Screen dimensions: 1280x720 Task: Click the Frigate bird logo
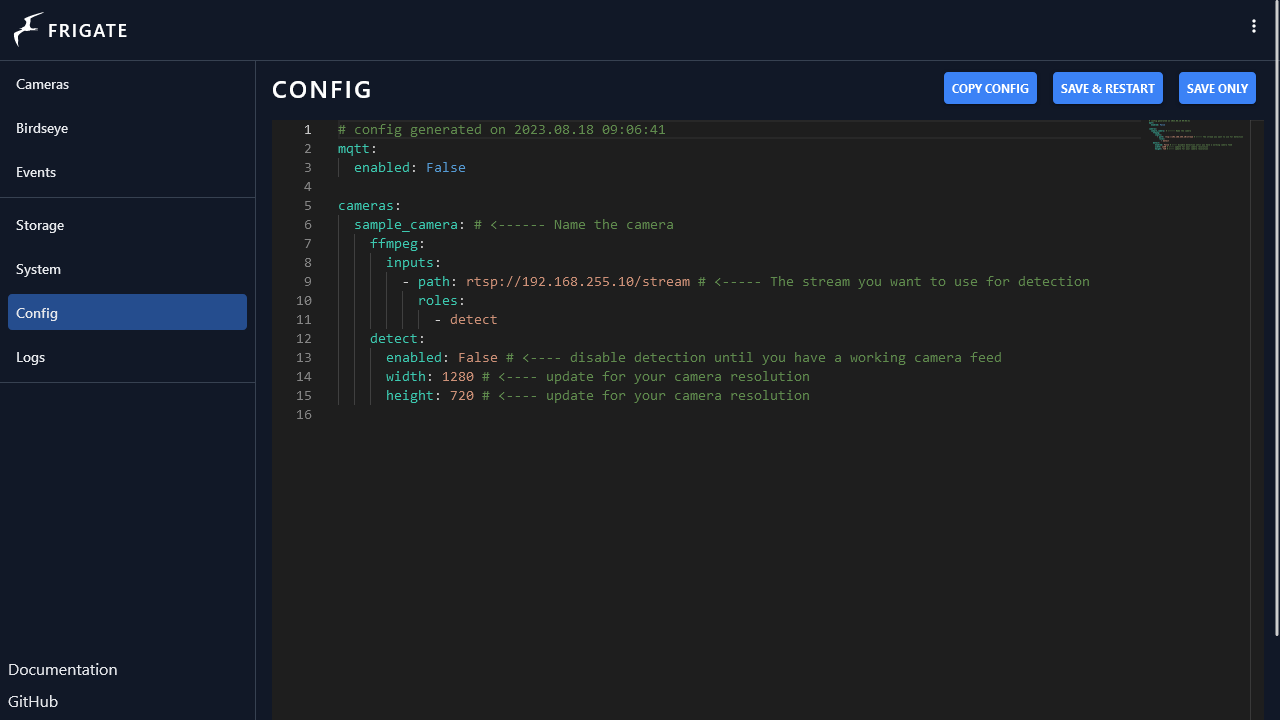tap(29, 30)
